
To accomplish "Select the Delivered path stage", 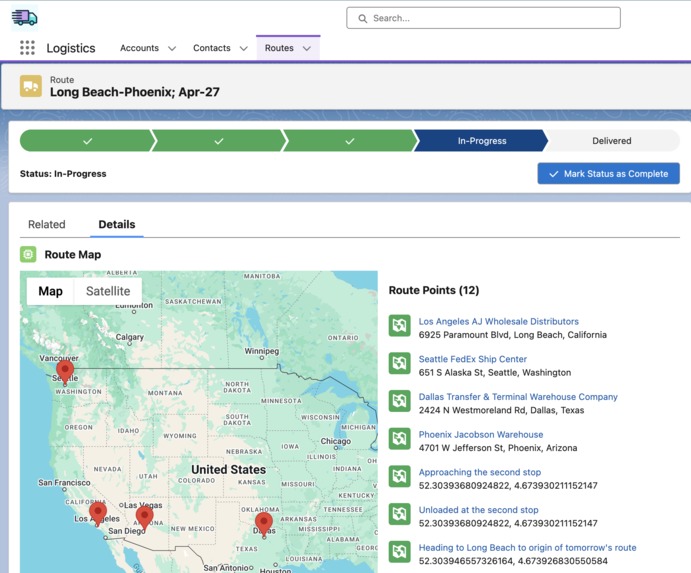I will tap(612, 141).
